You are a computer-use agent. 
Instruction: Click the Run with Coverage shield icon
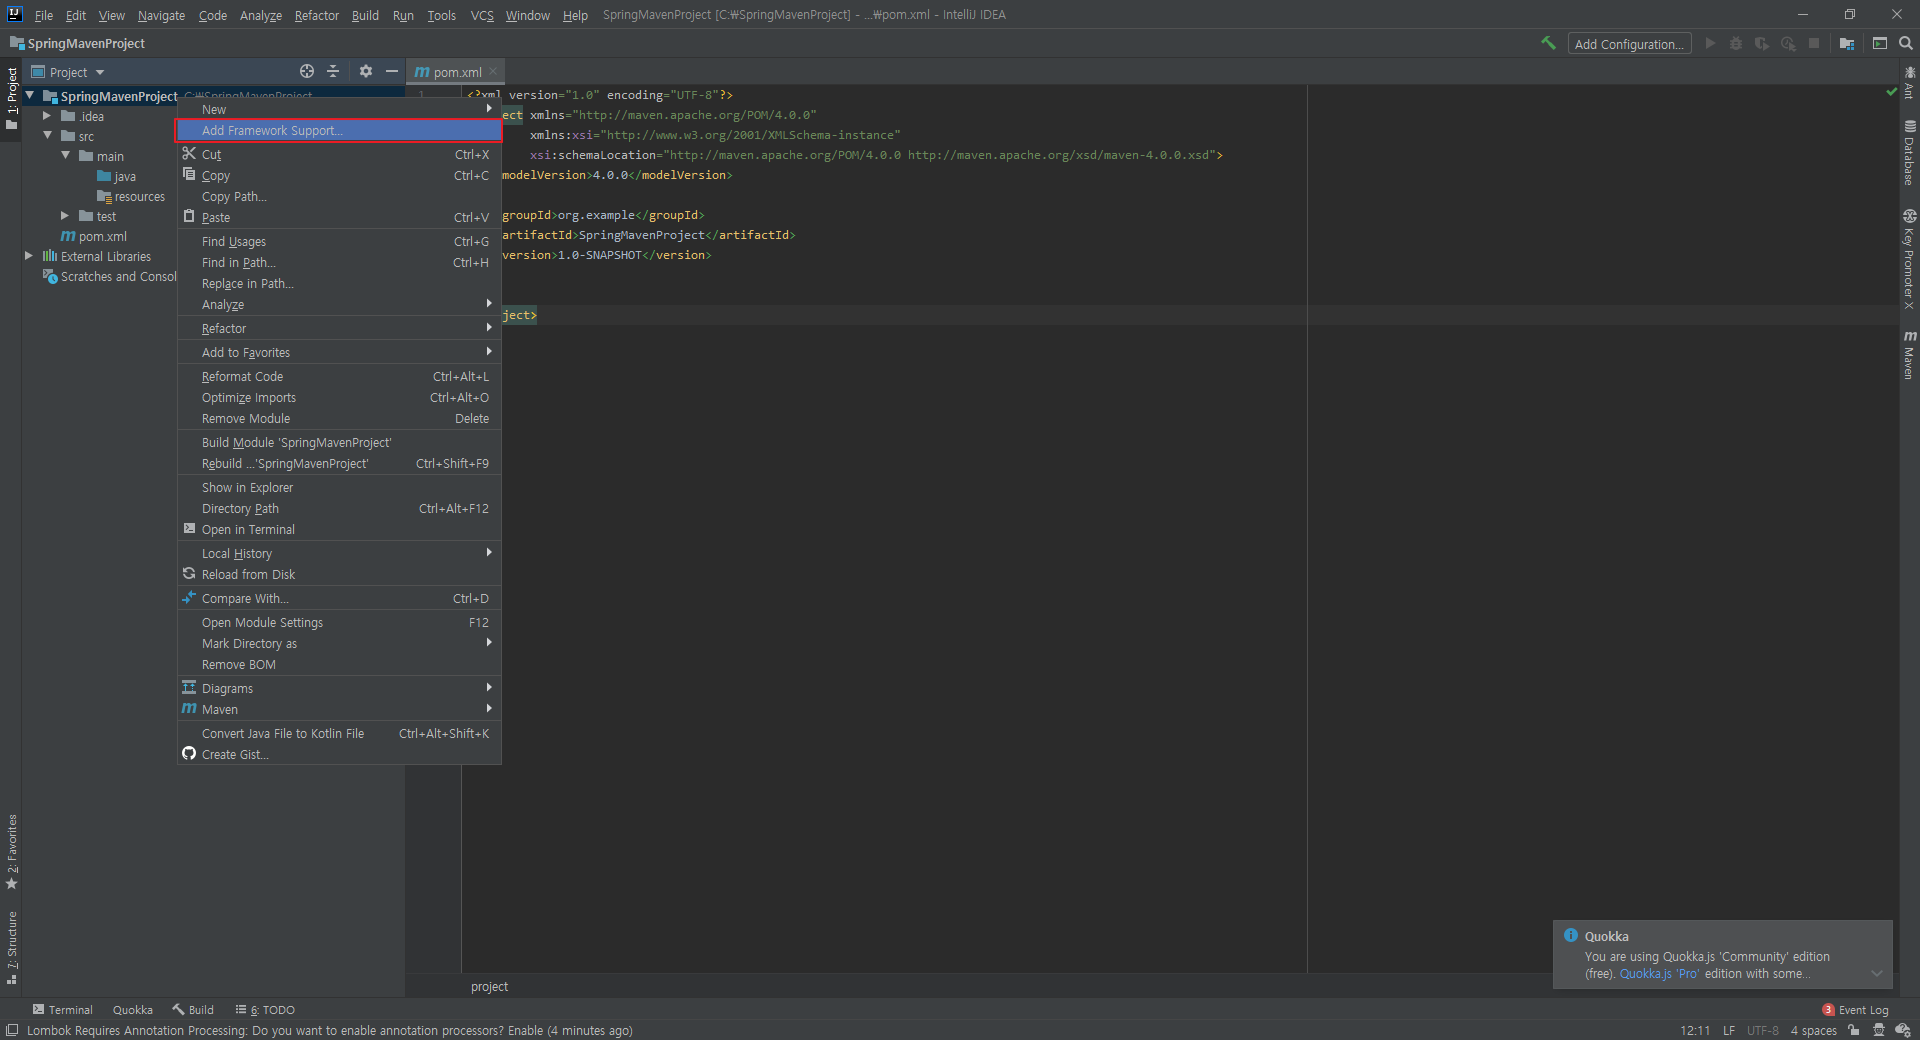coord(1762,43)
